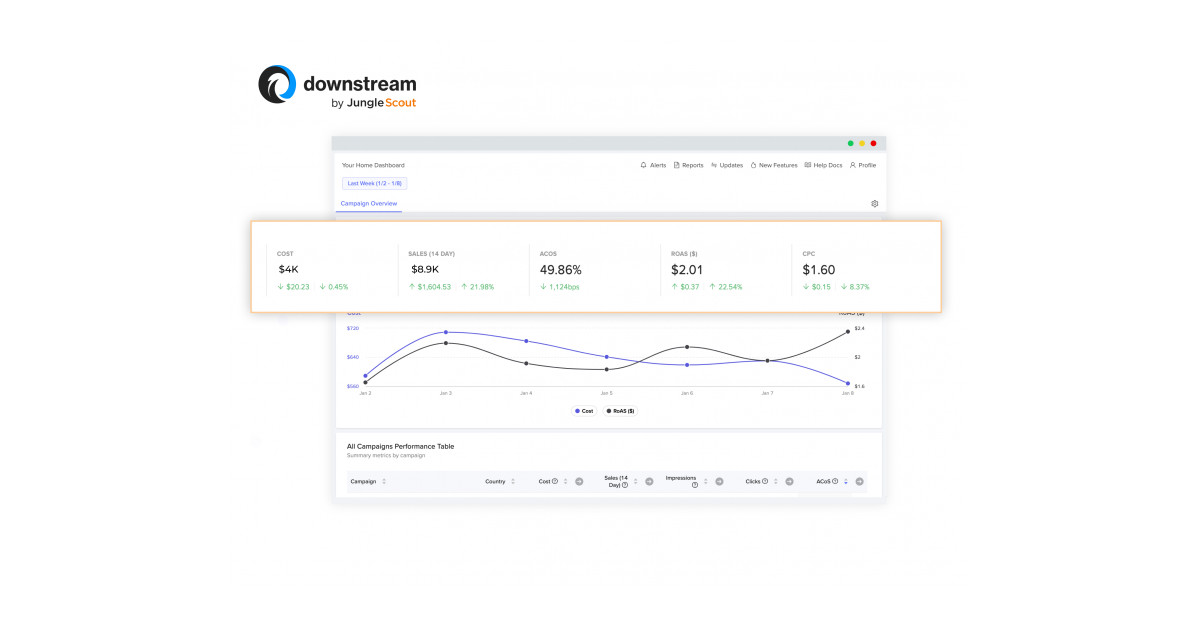Open the Alerts notification bell
Viewport: 1200px width, 628px height.
tap(643, 165)
